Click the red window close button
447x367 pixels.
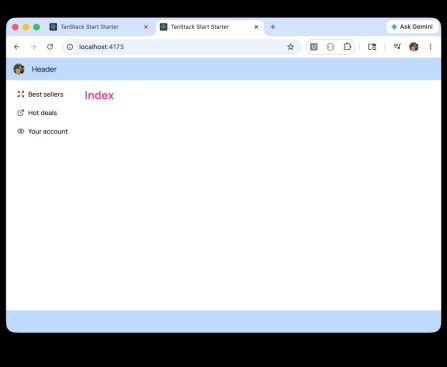pos(15,27)
